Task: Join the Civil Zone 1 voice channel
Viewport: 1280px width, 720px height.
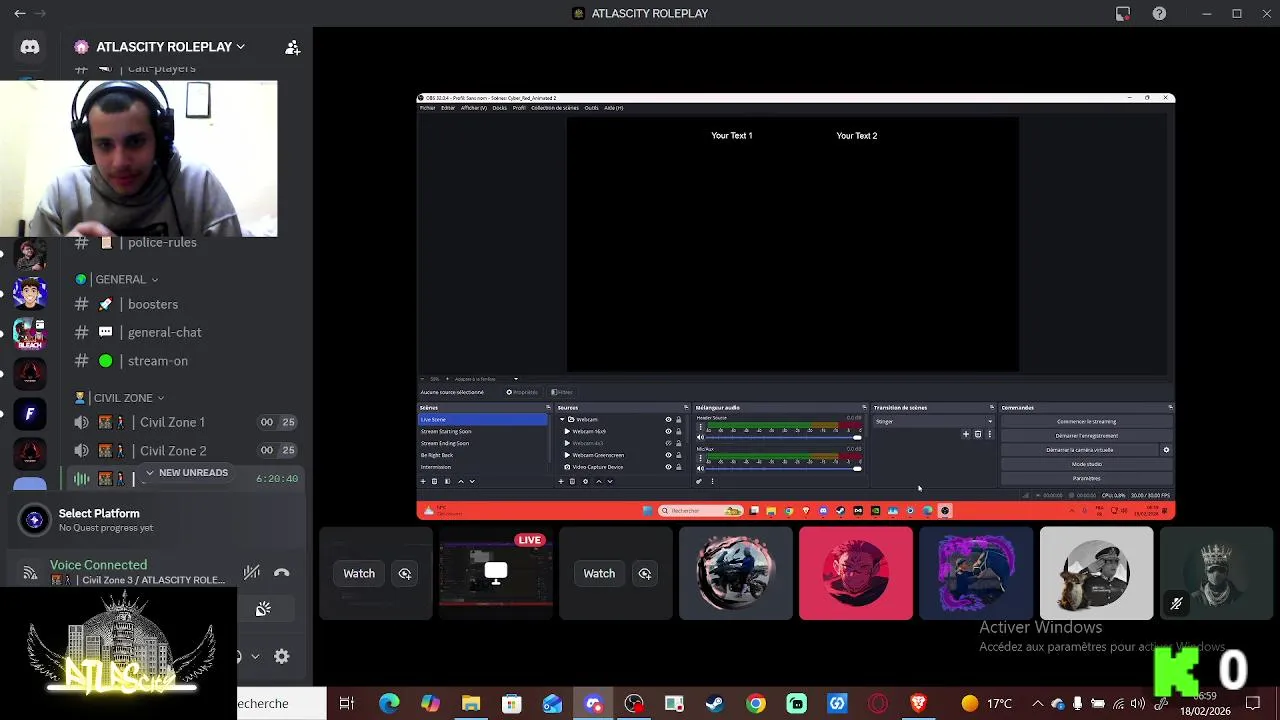Action: click(x=172, y=422)
